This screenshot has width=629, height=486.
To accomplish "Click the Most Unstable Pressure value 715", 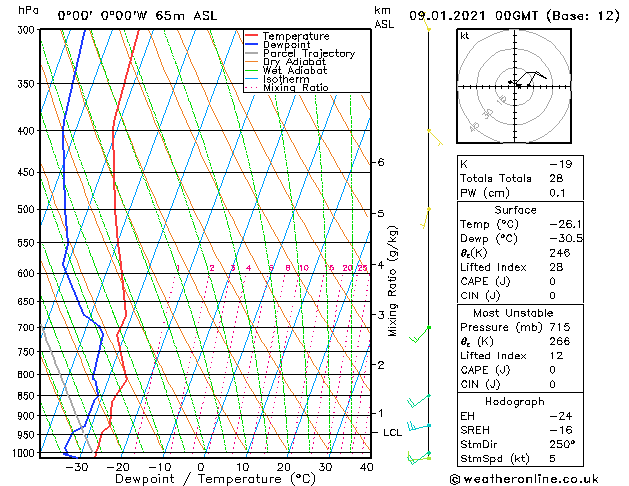I will click(x=560, y=327).
